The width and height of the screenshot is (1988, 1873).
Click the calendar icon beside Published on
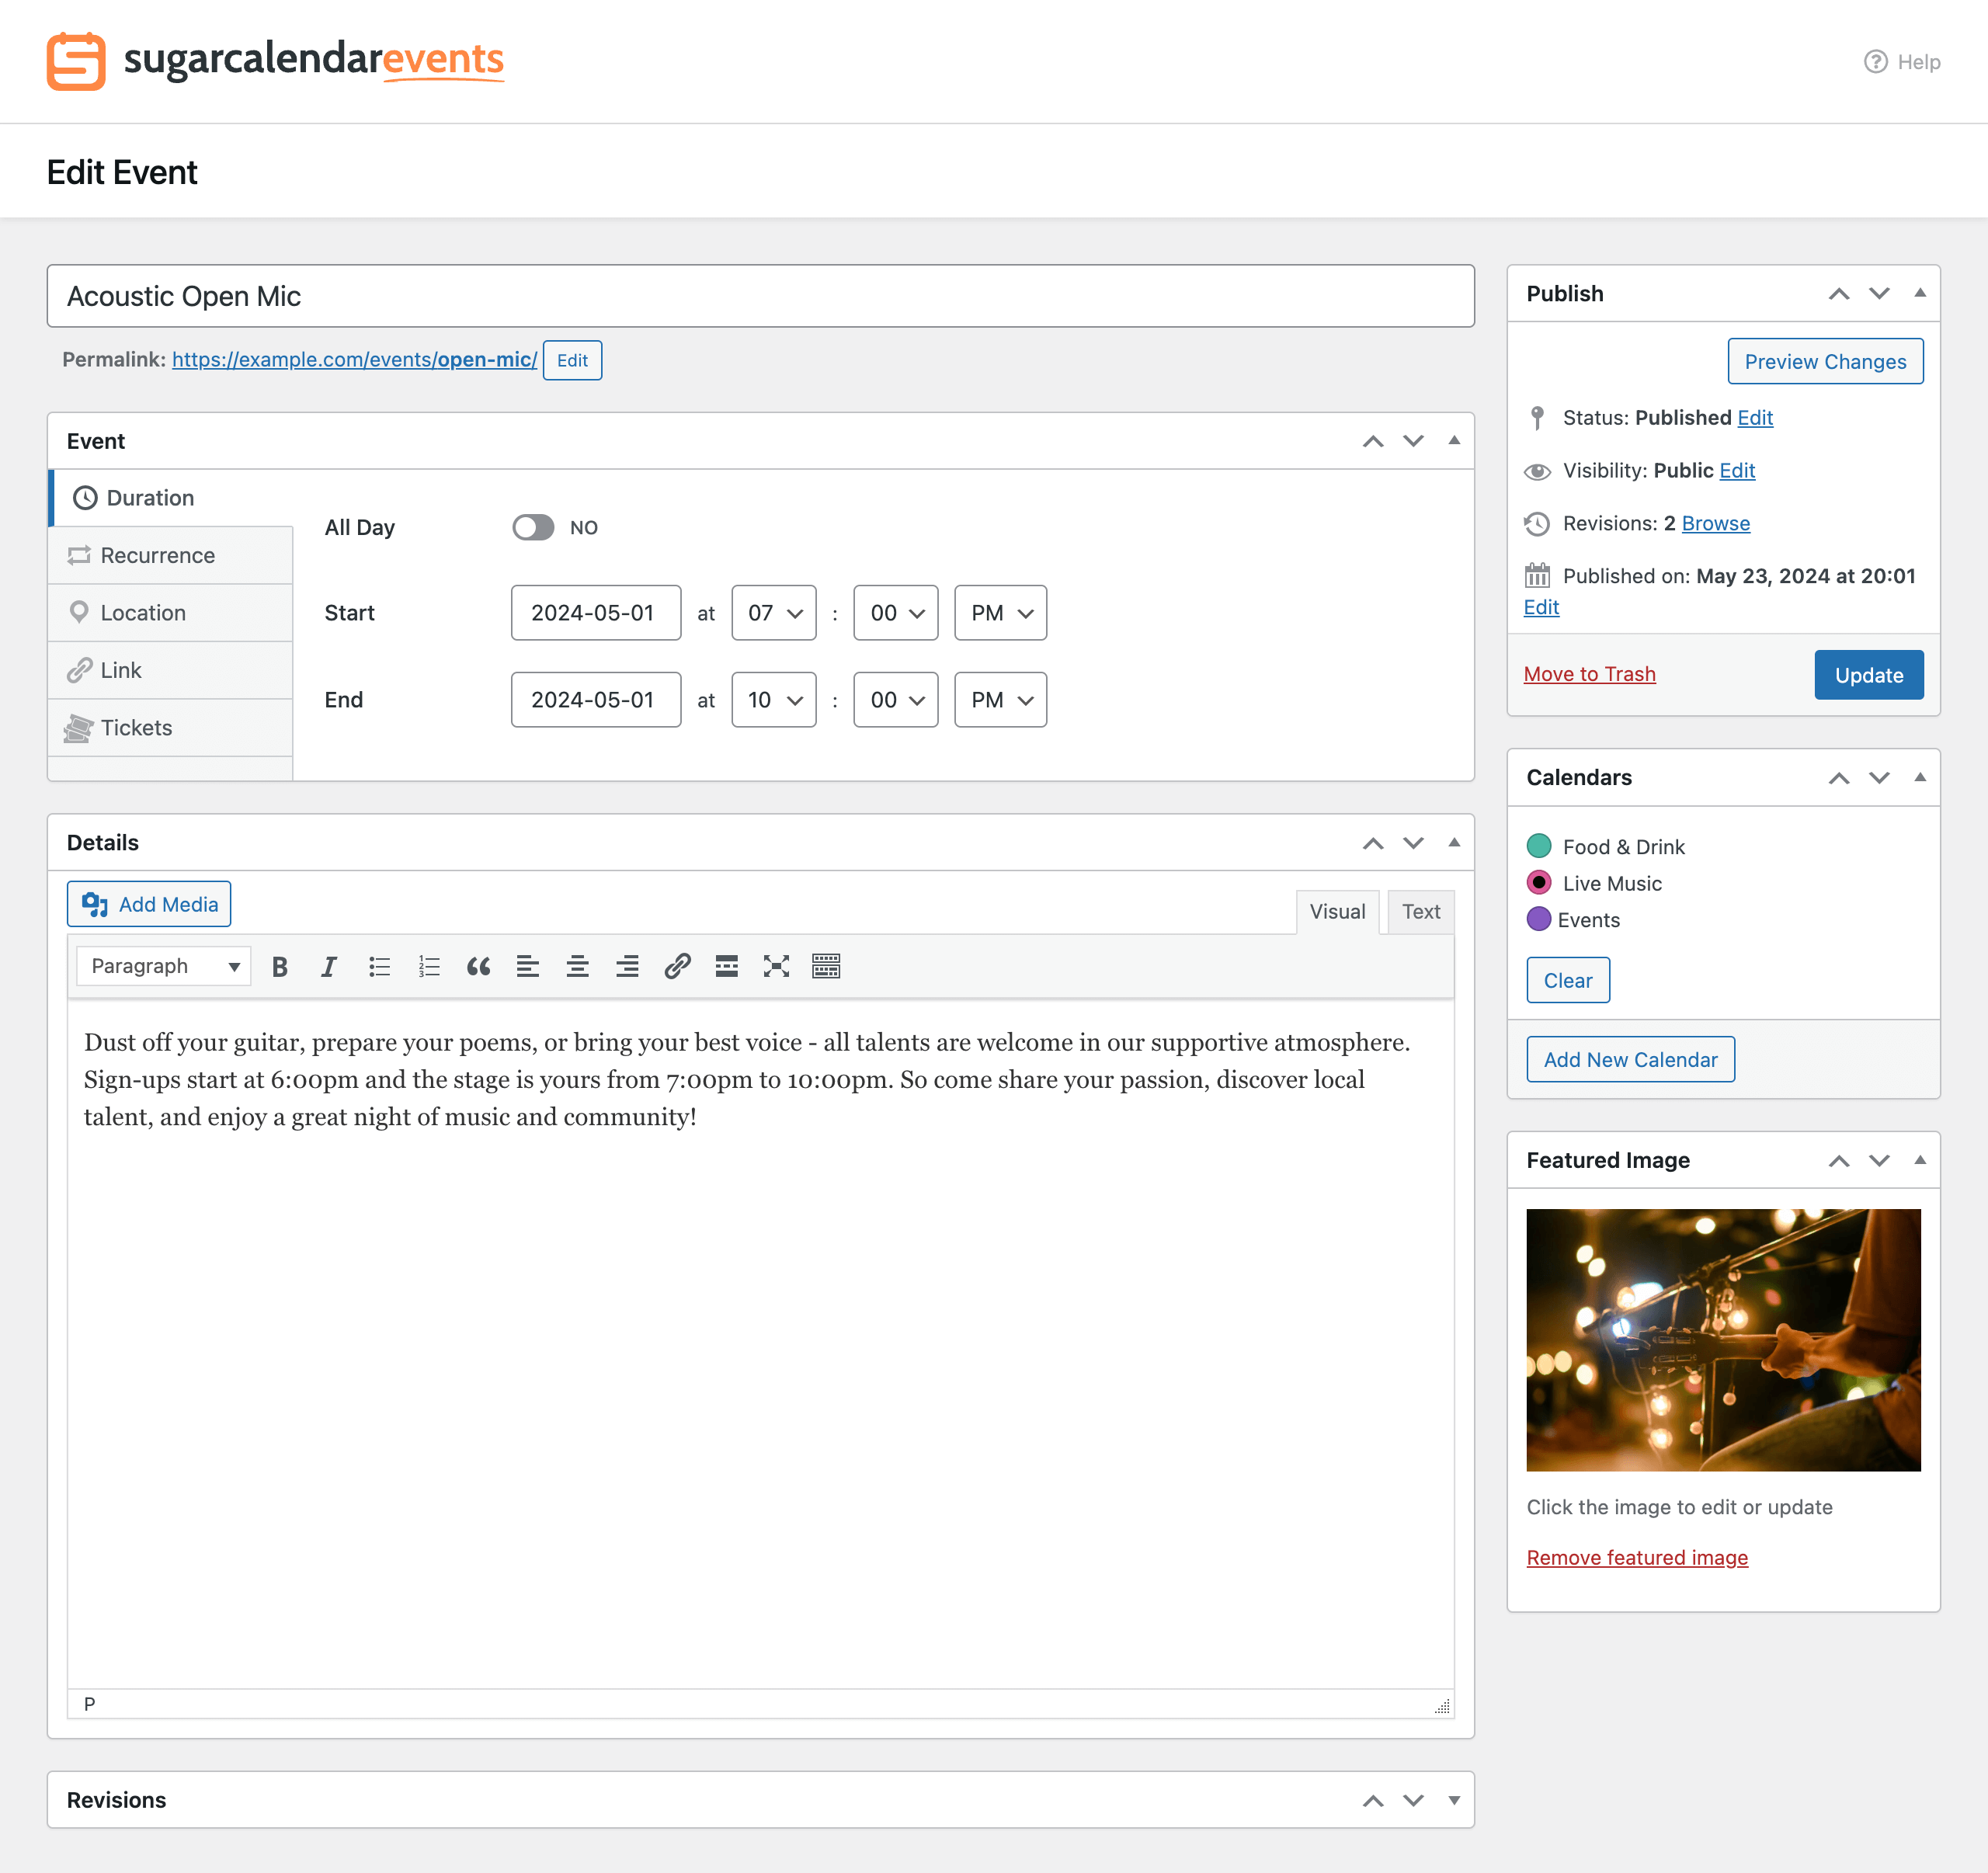click(1537, 575)
